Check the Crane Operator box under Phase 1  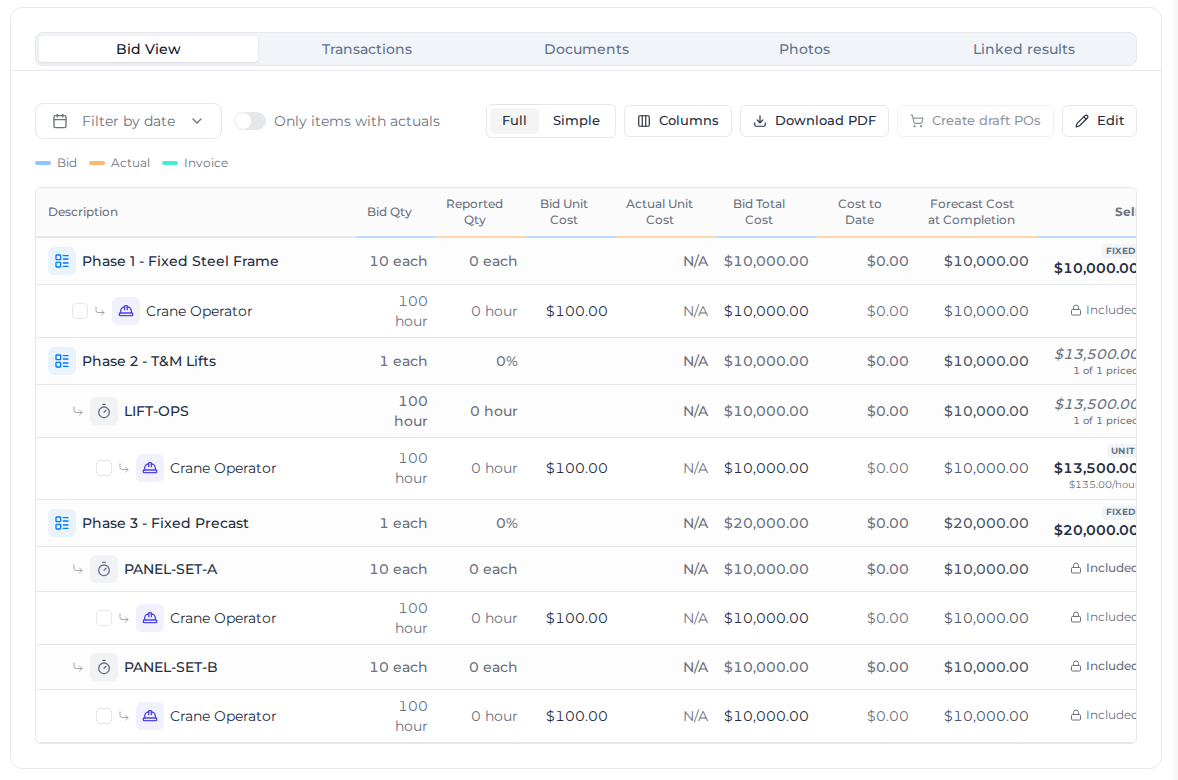click(80, 311)
